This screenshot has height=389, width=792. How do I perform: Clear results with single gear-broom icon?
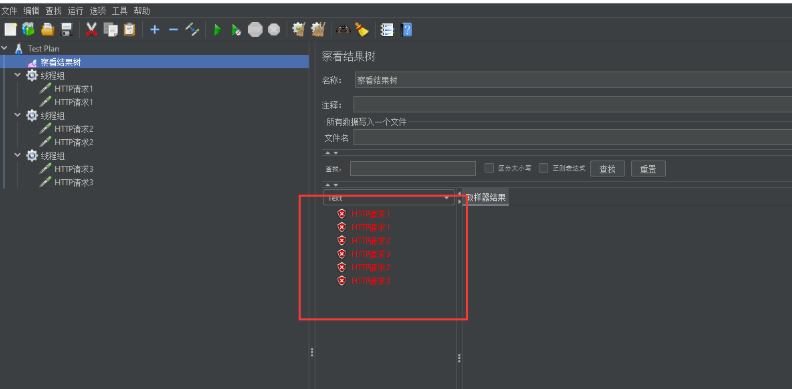pos(299,30)
